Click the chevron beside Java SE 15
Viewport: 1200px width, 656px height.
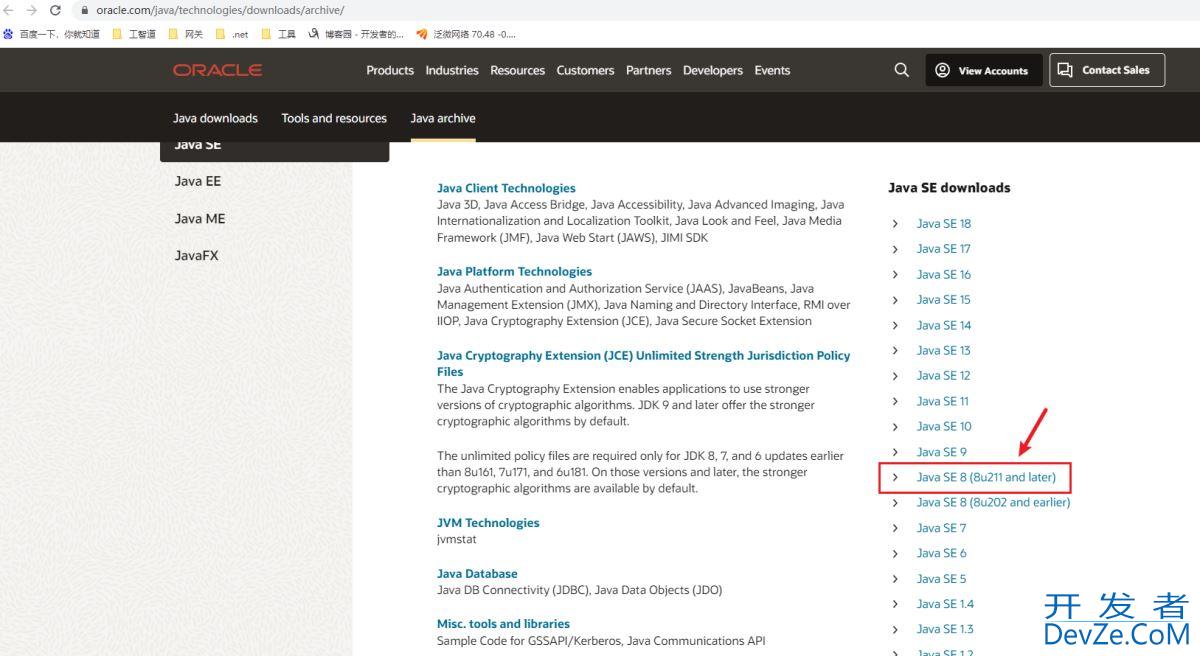coord(895,300)
